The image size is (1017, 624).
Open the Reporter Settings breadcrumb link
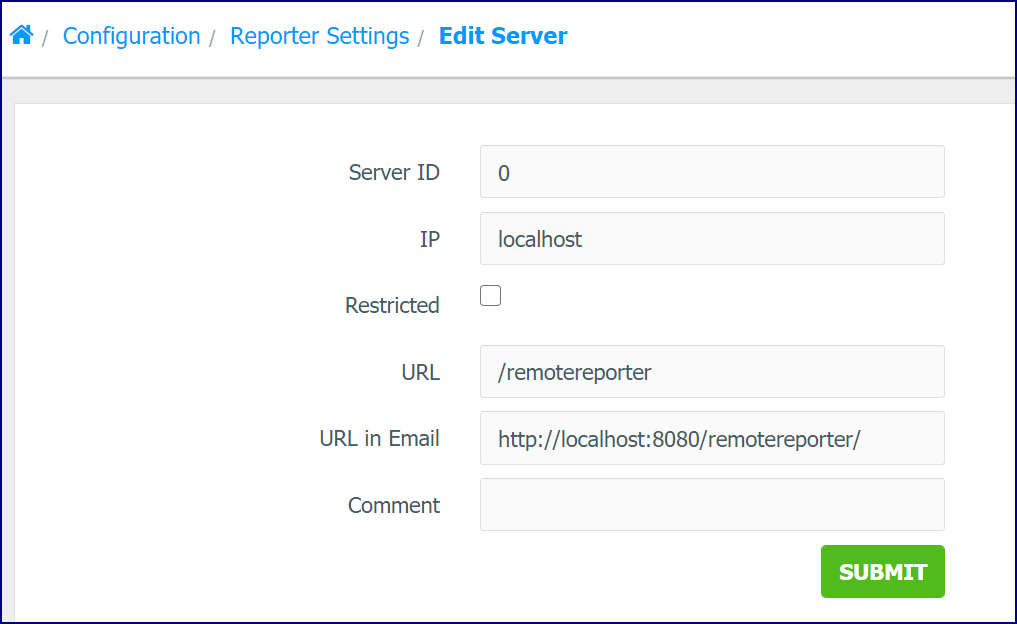click(x=319, y=36)
